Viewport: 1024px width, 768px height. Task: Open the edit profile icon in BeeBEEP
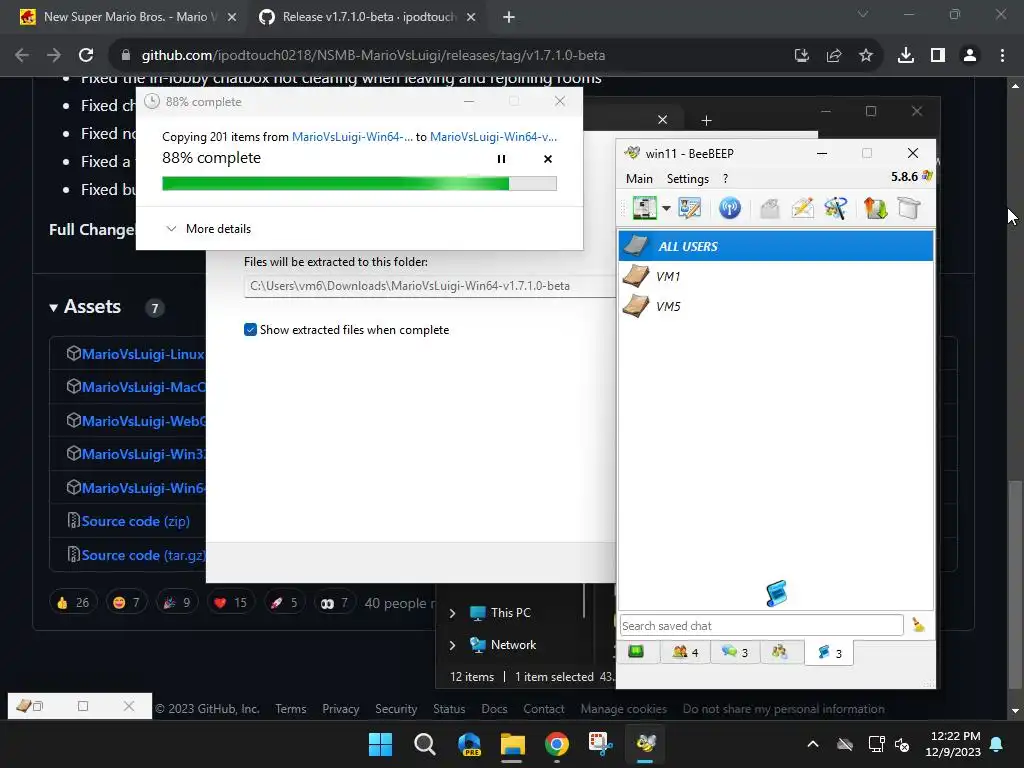(x=690, y=208)
